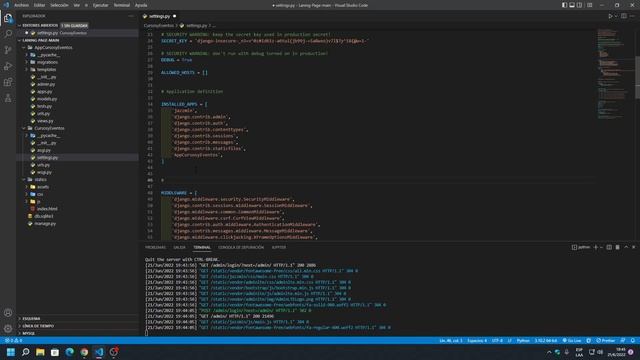This screenshot has width=640, height=360.
Task: Open the Accounts menu icon
Action: [8, 313]
